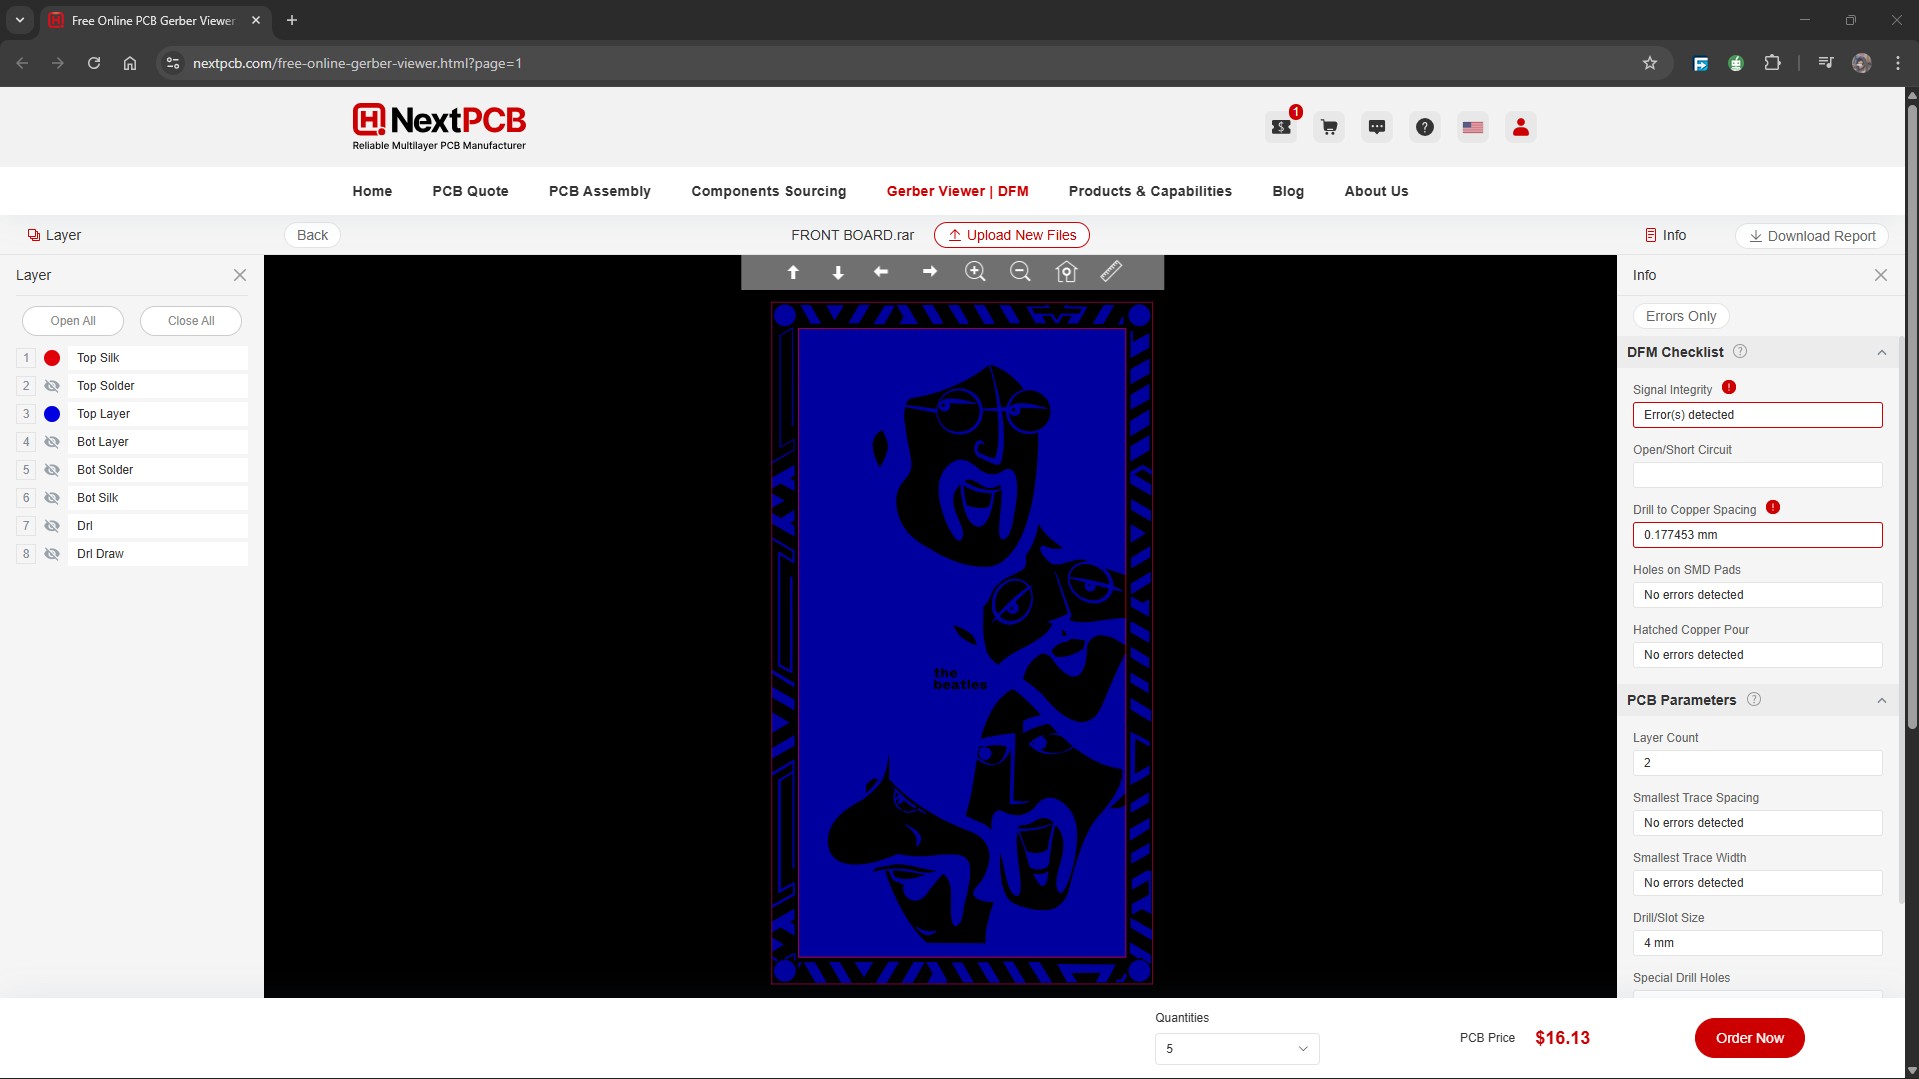Screen dimensions: 1919x1079
Task: Toggle Drl layer visibility
Action: click(52, 526)
